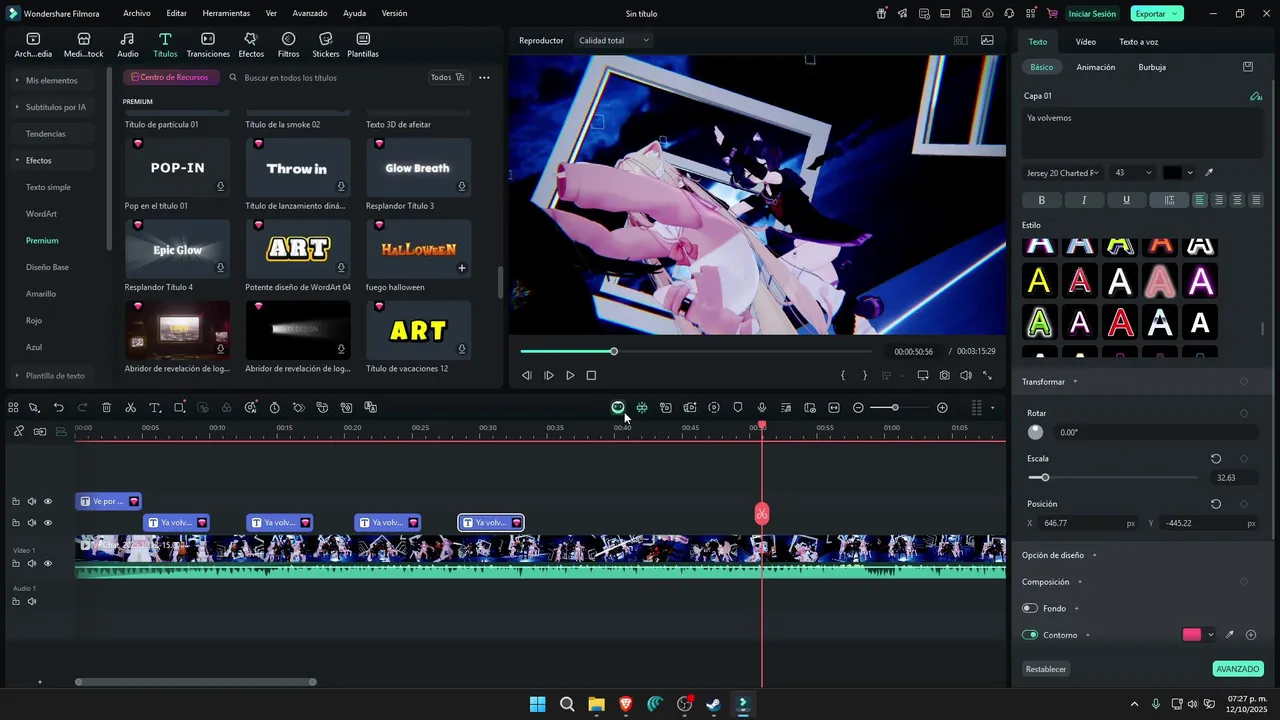Open the Calidad total quality dropdown
This screenshot has width=1280, height=720.
(x=614, y=41)
